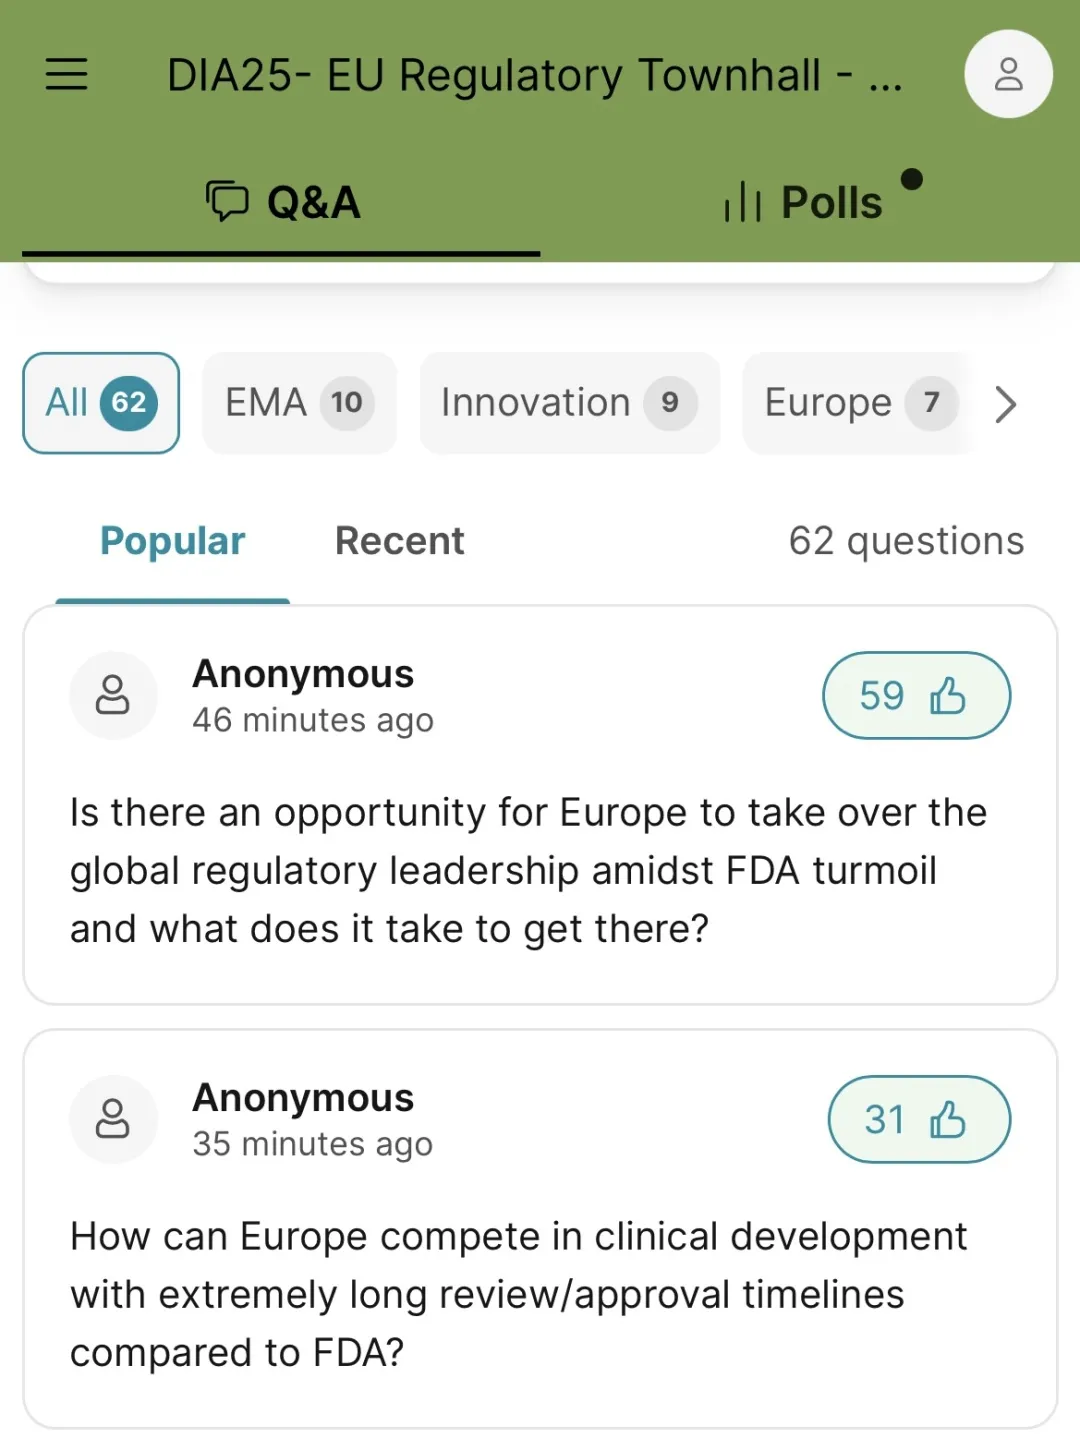Click the 62 questions count label

906,541
